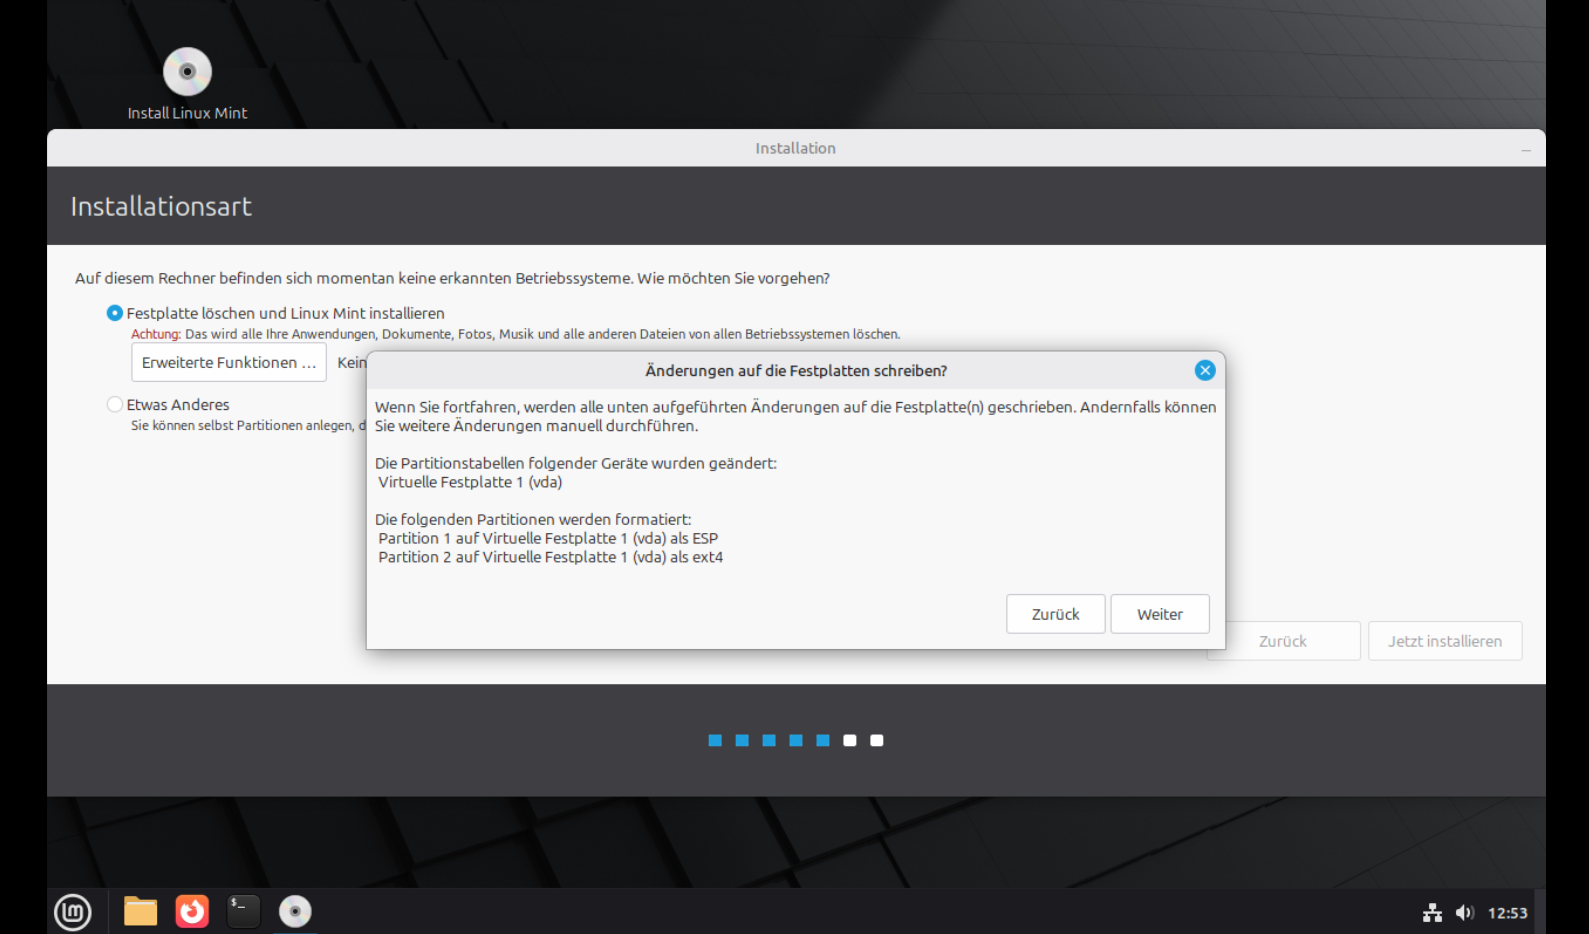
Task: Open the Linux Mint start menu
Action: pyautogui.click(x=72, y=911)
